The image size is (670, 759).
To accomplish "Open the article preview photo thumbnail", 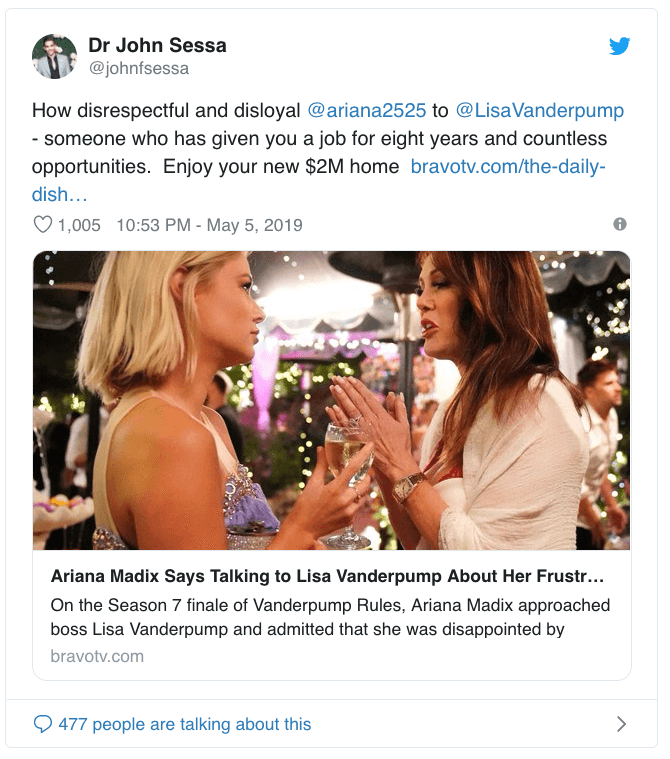I will coord(332,400).
